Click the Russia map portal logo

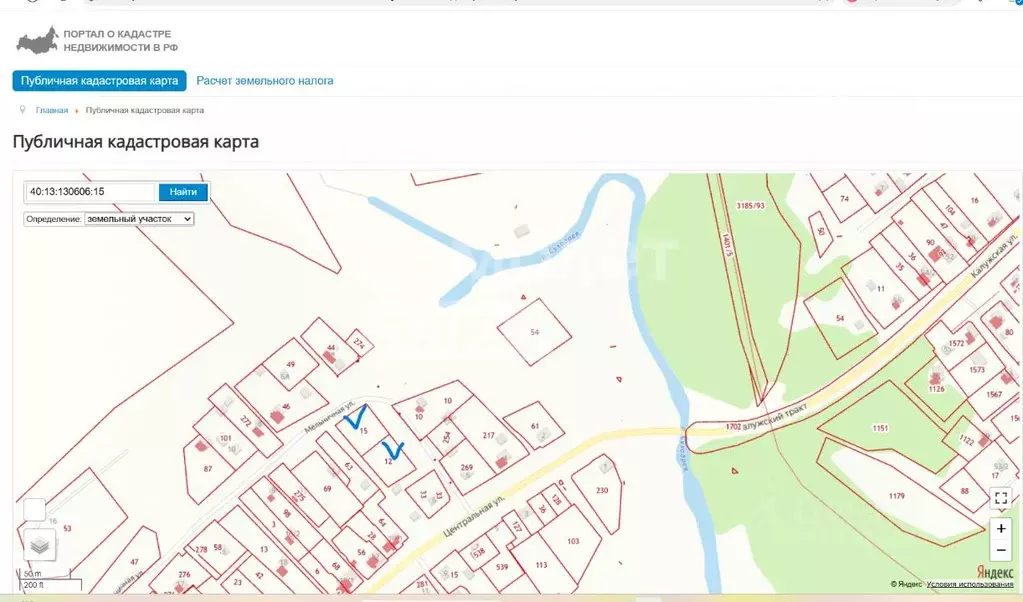[x=36, y=41]
